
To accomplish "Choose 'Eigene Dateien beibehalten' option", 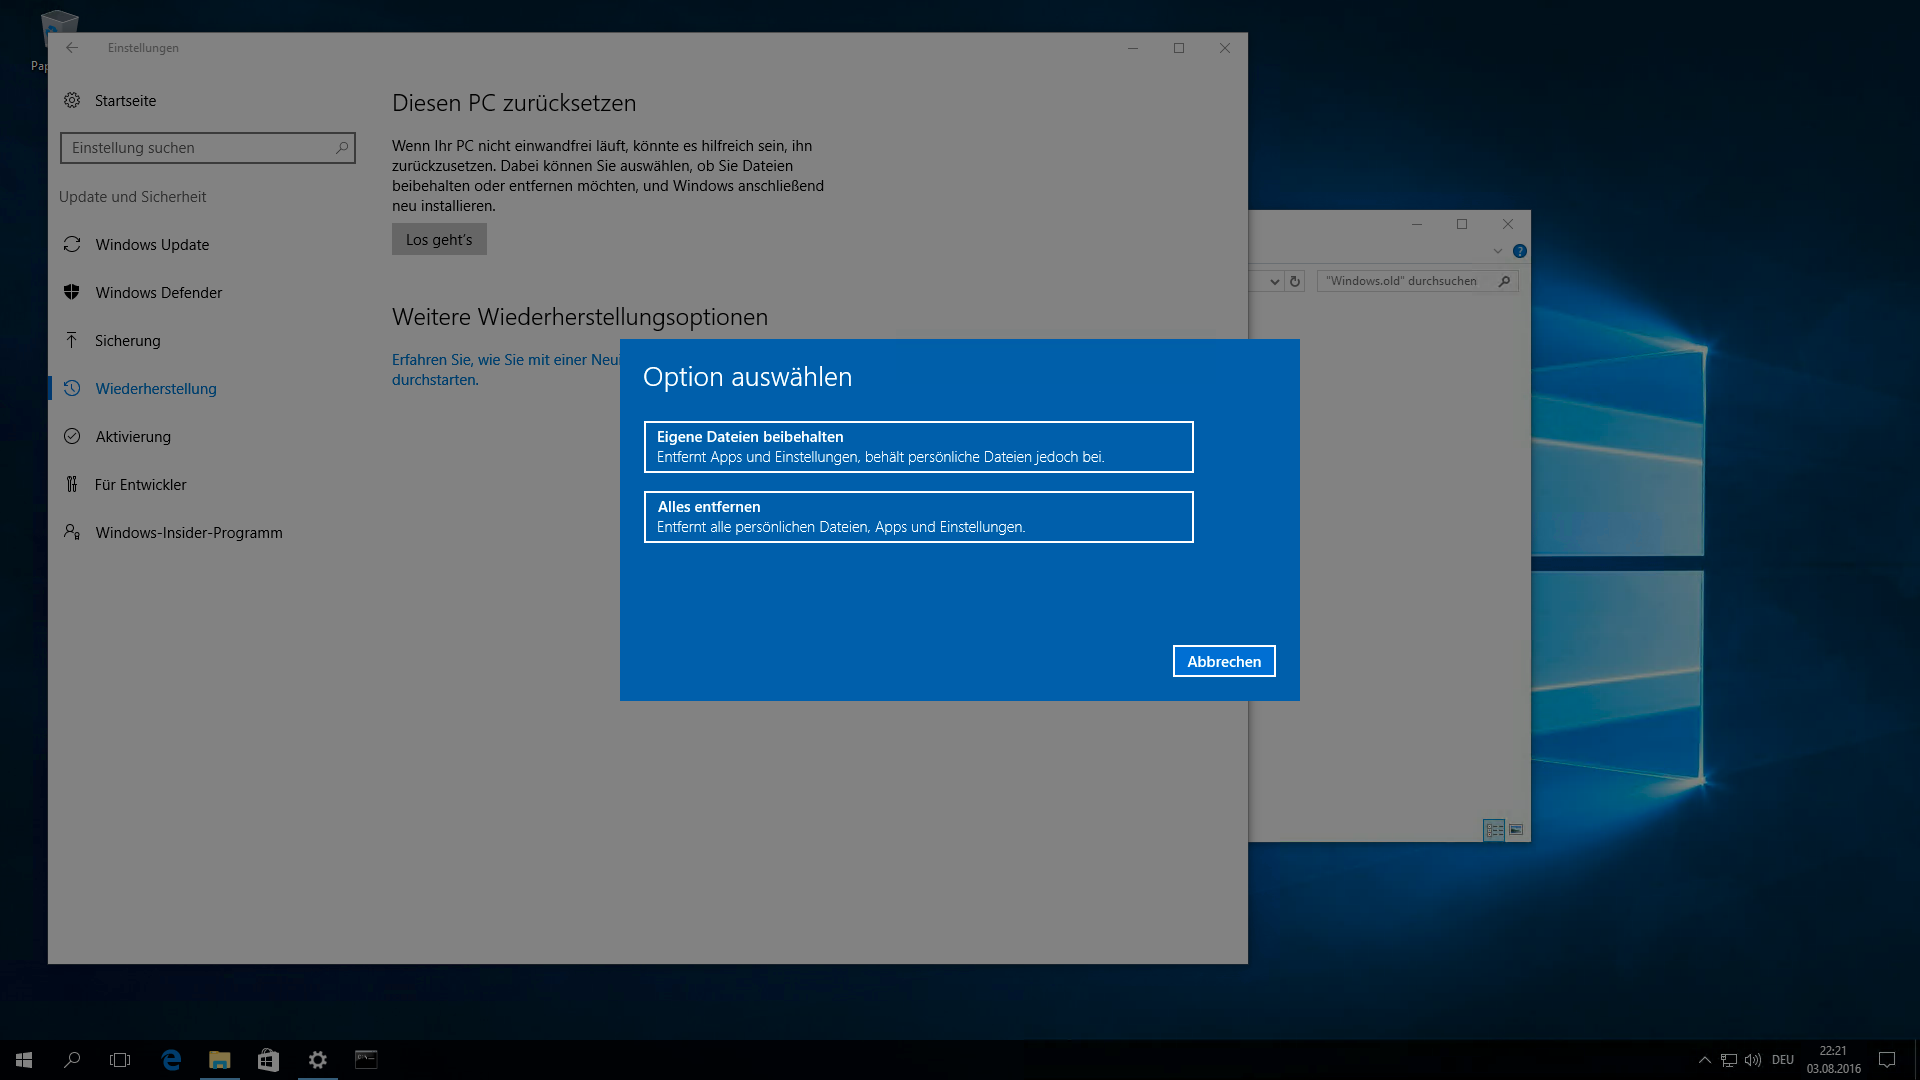I will [918, 447].
